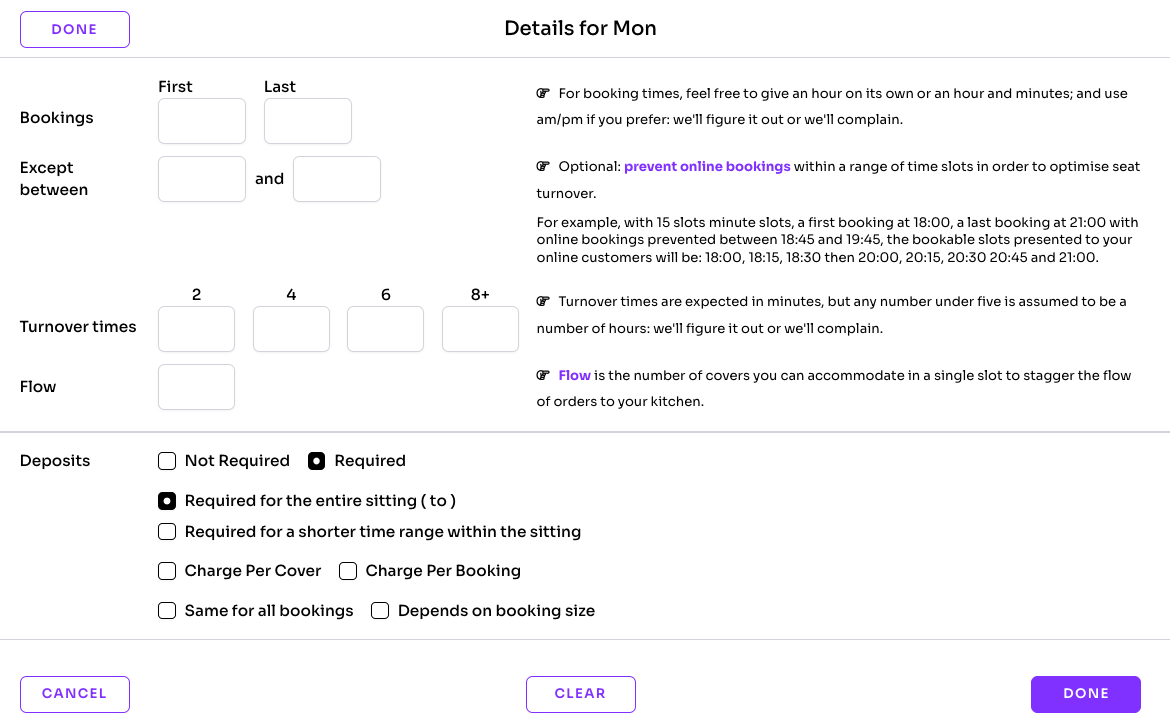1170x726 pixels.
Task: Click the top-left Done button
Action: [x=75, y=29]
